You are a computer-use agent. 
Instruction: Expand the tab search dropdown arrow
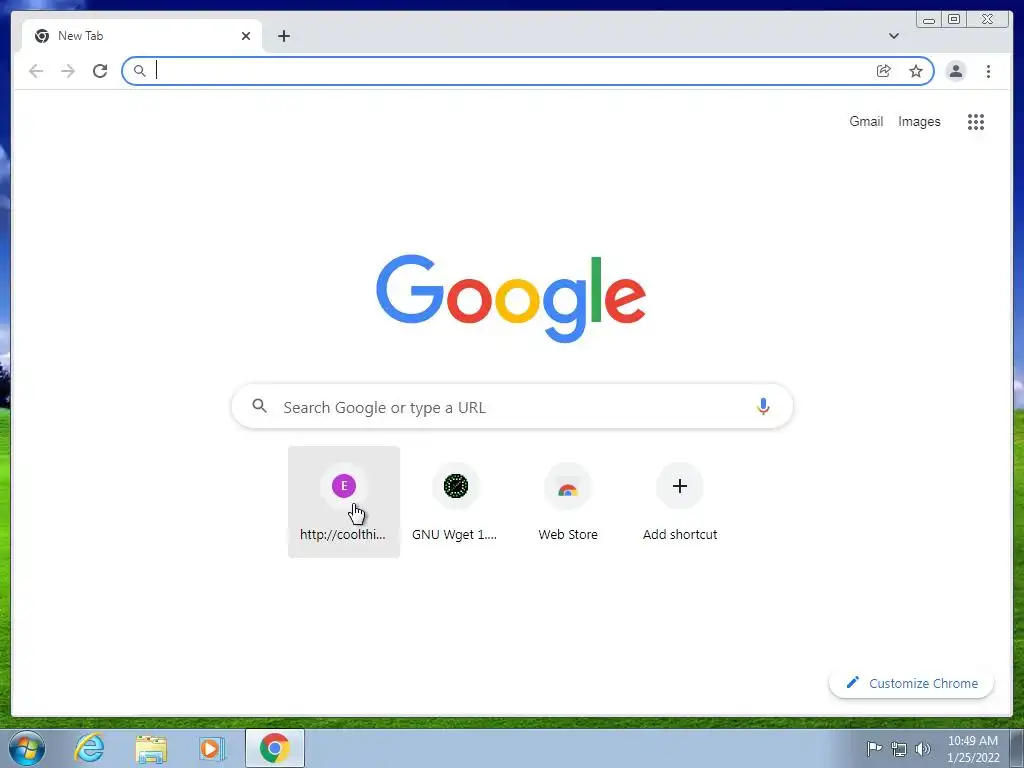click(x=893, y=36)
